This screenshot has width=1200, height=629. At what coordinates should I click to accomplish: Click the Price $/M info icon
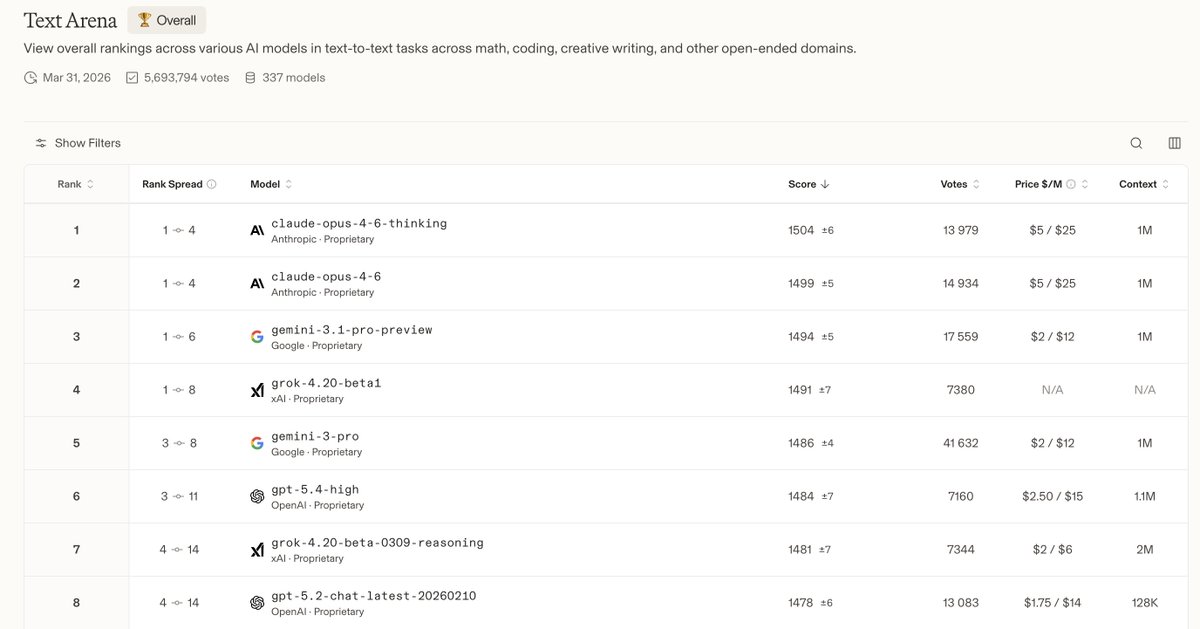(1071, 184)
